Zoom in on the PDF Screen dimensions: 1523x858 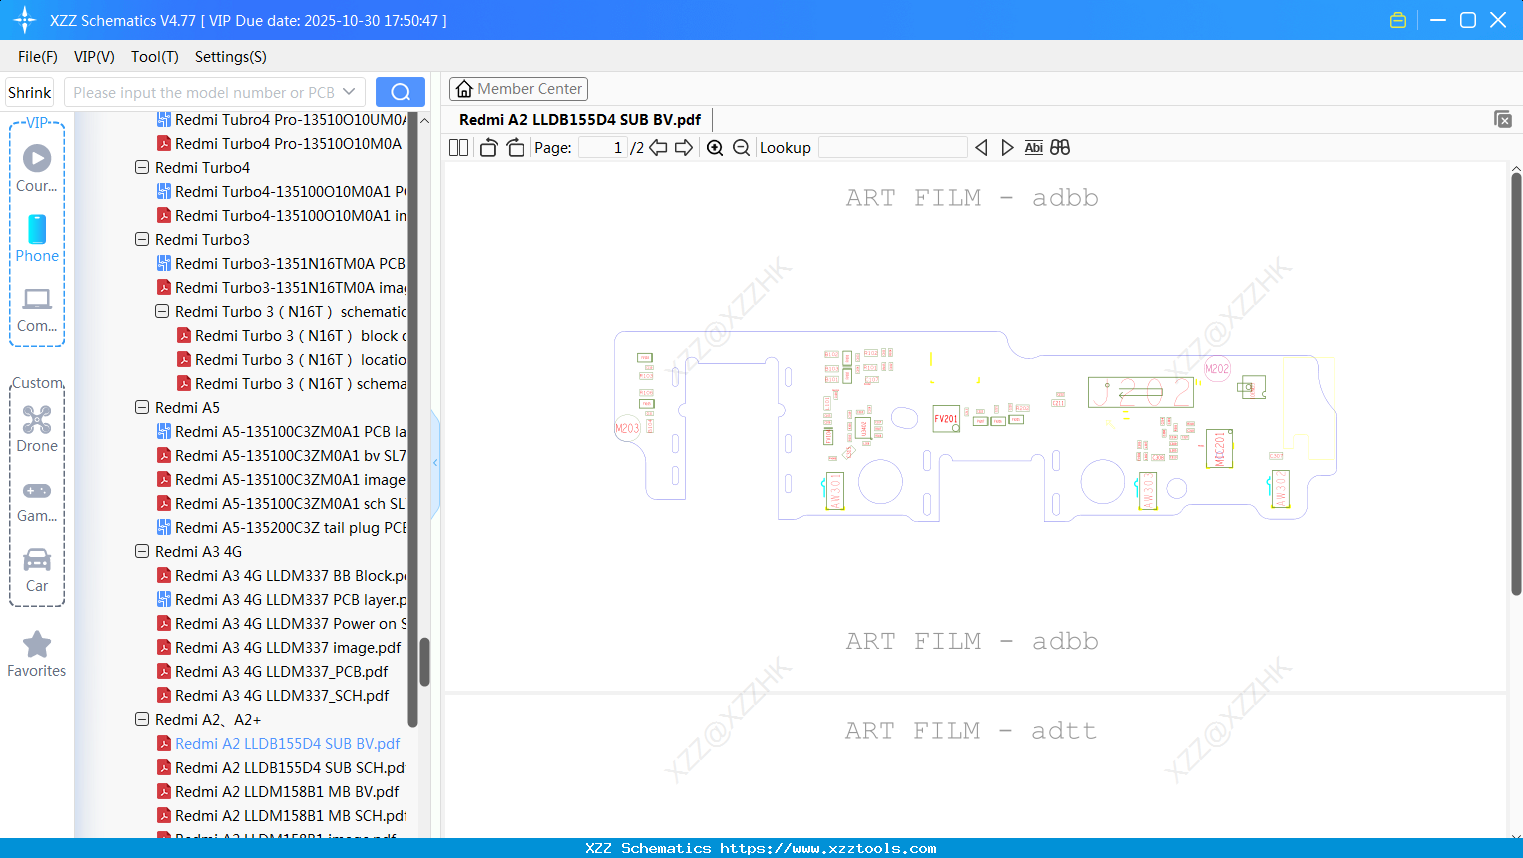point(715,148)
